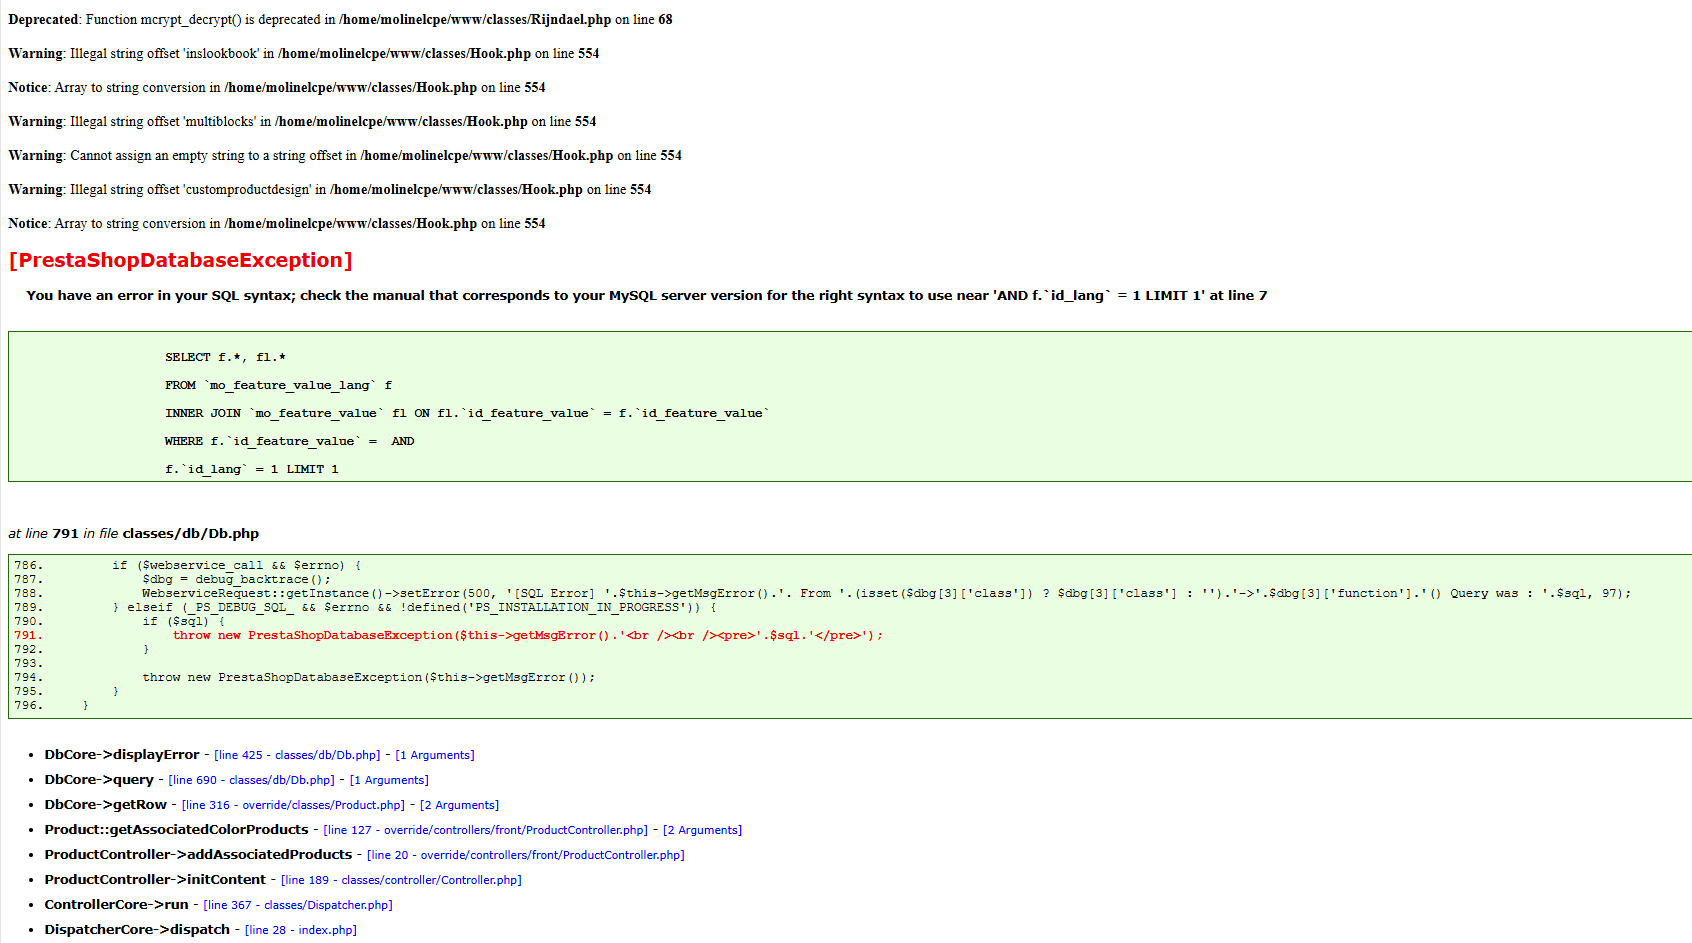Open the line 189 classes/controller/Controller.php link
This screenshot has height=943, width=1692.
click(401, 880)
